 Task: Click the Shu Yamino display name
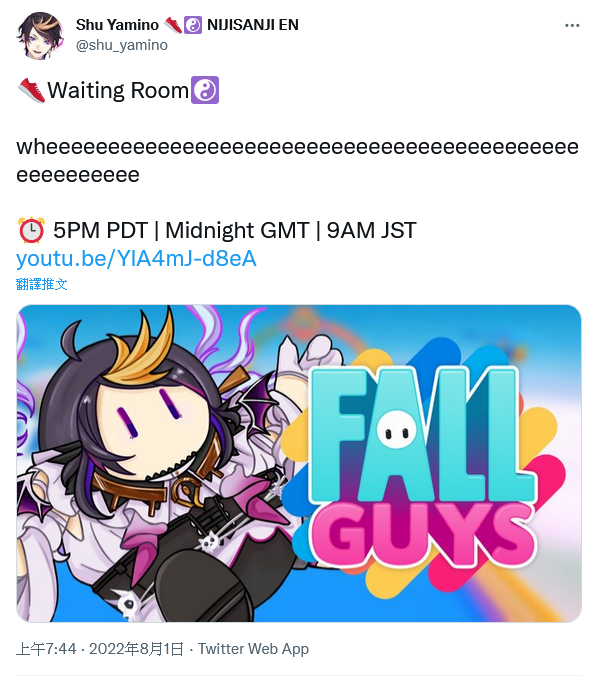117,25
